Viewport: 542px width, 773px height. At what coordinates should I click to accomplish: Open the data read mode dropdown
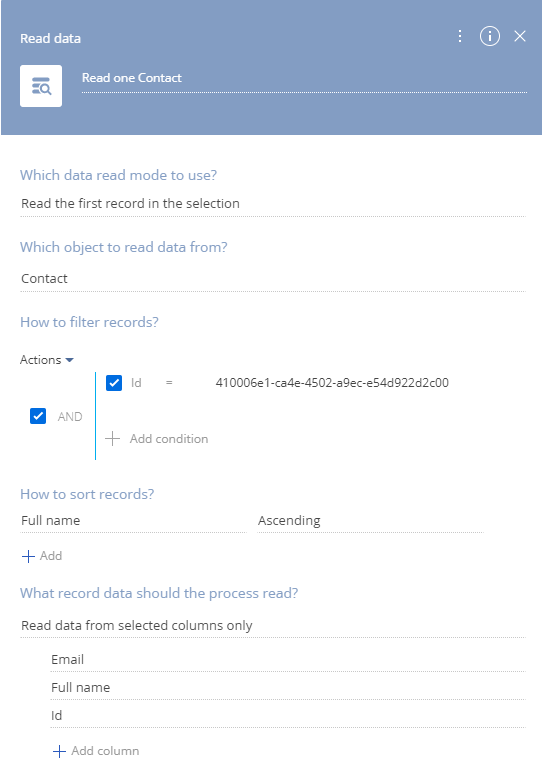(273, 204)
